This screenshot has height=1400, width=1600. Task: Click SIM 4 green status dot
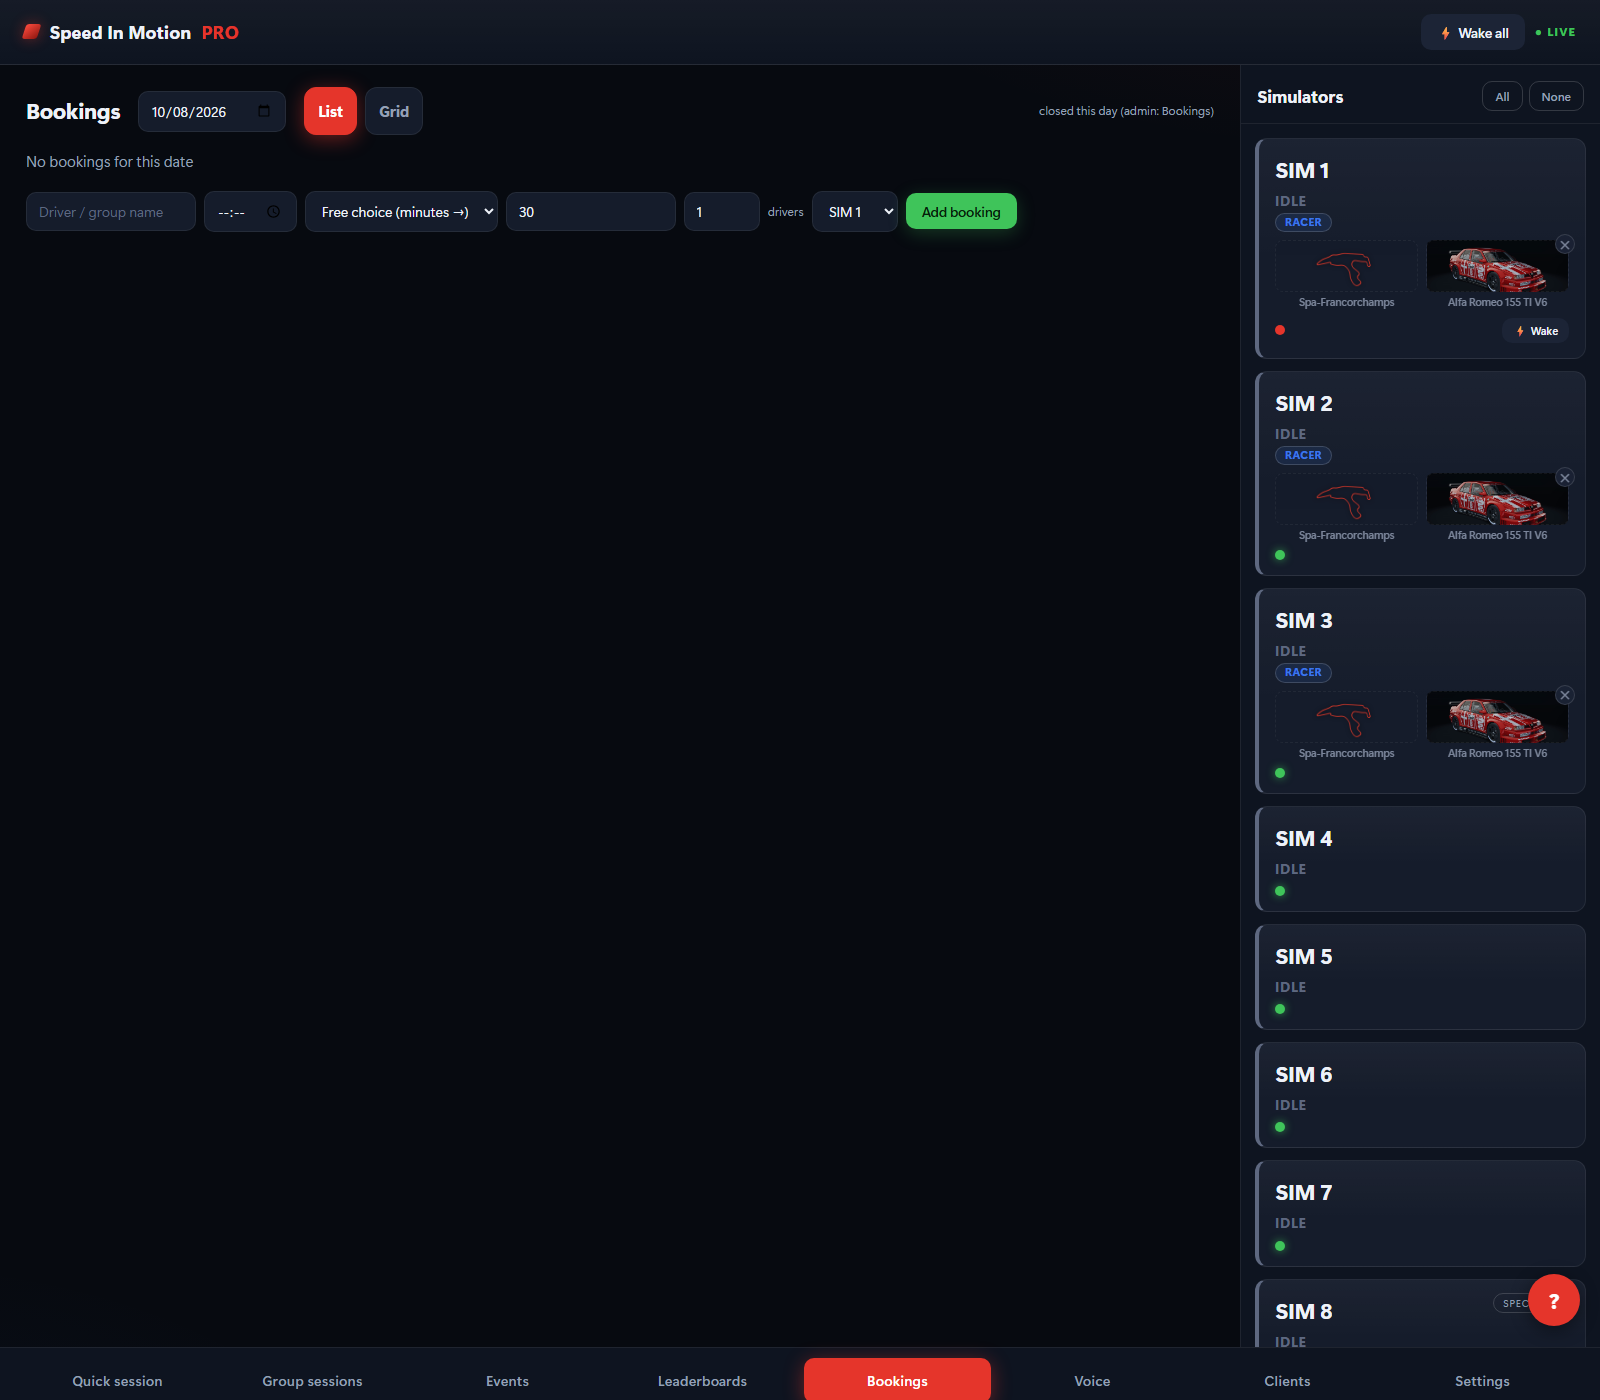point(1280,891)
